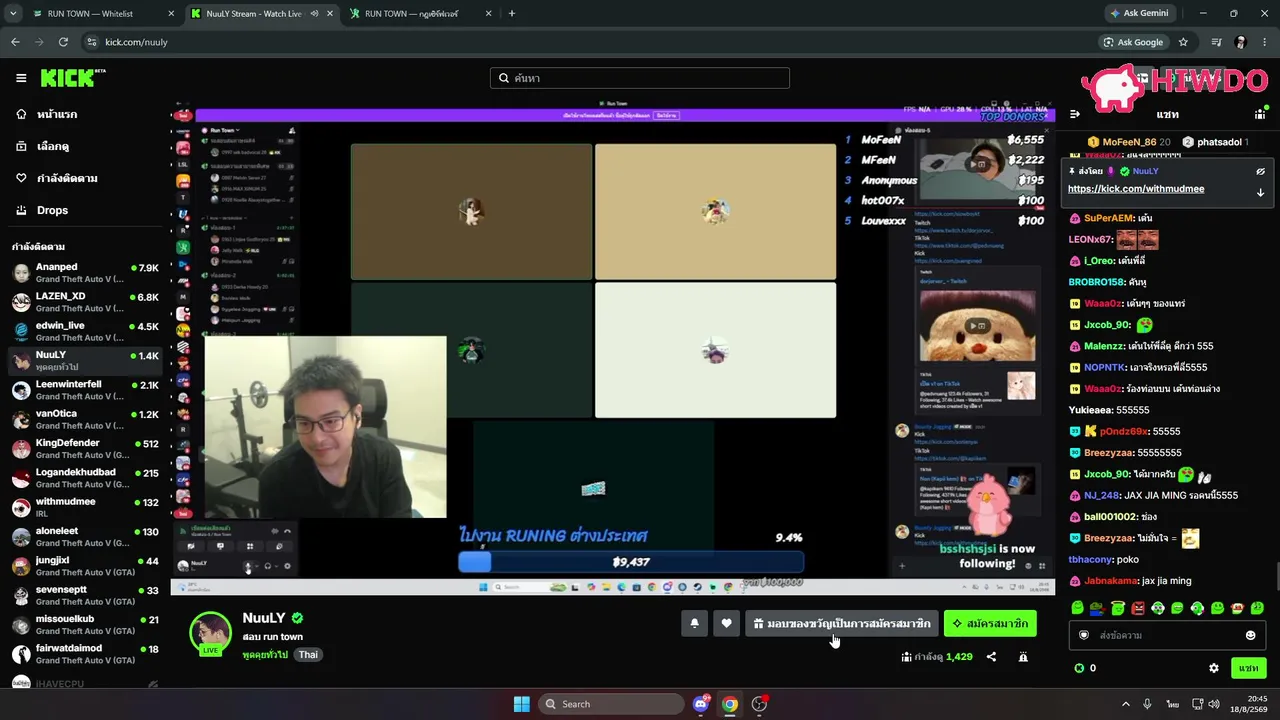The image size is (1280, 720).
Task: Open edwin_live channel in the following list
Action: coord(85,331)
